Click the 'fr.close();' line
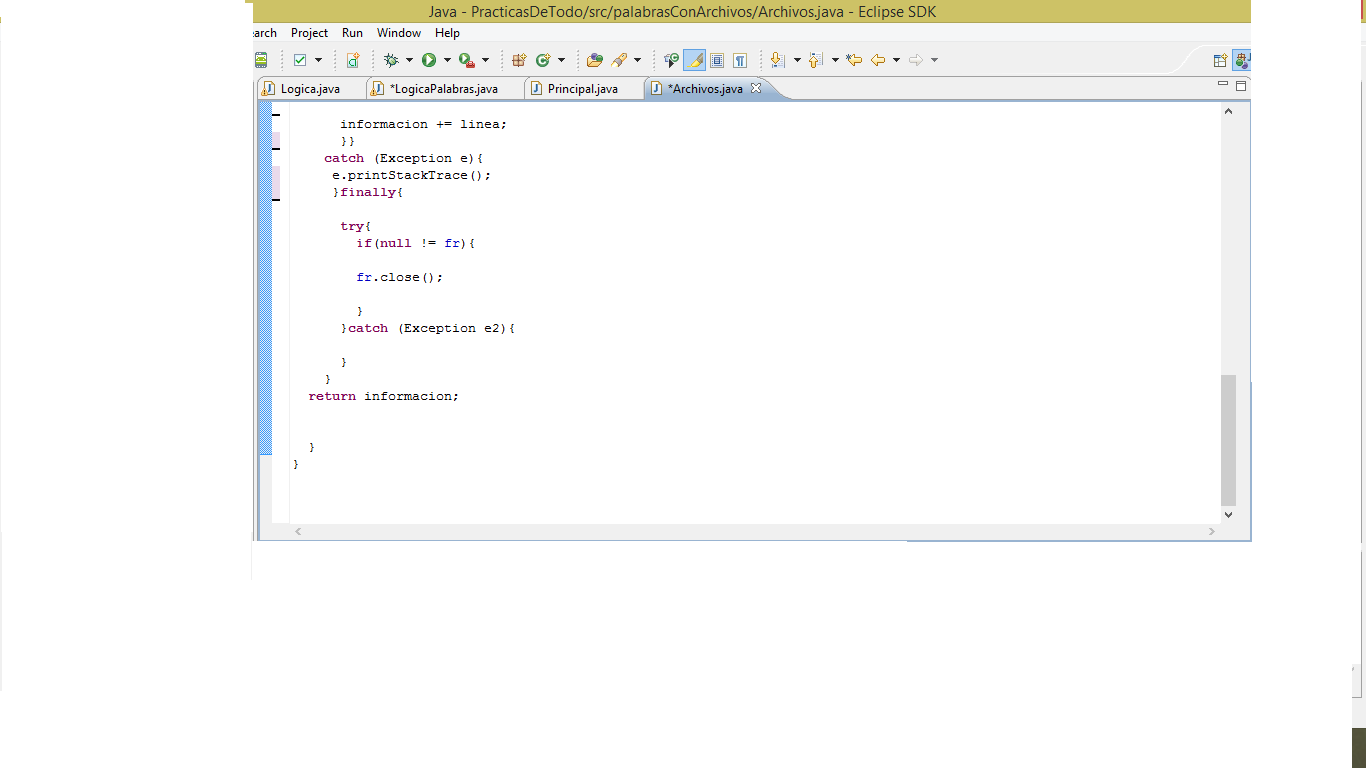 (400, 277)
